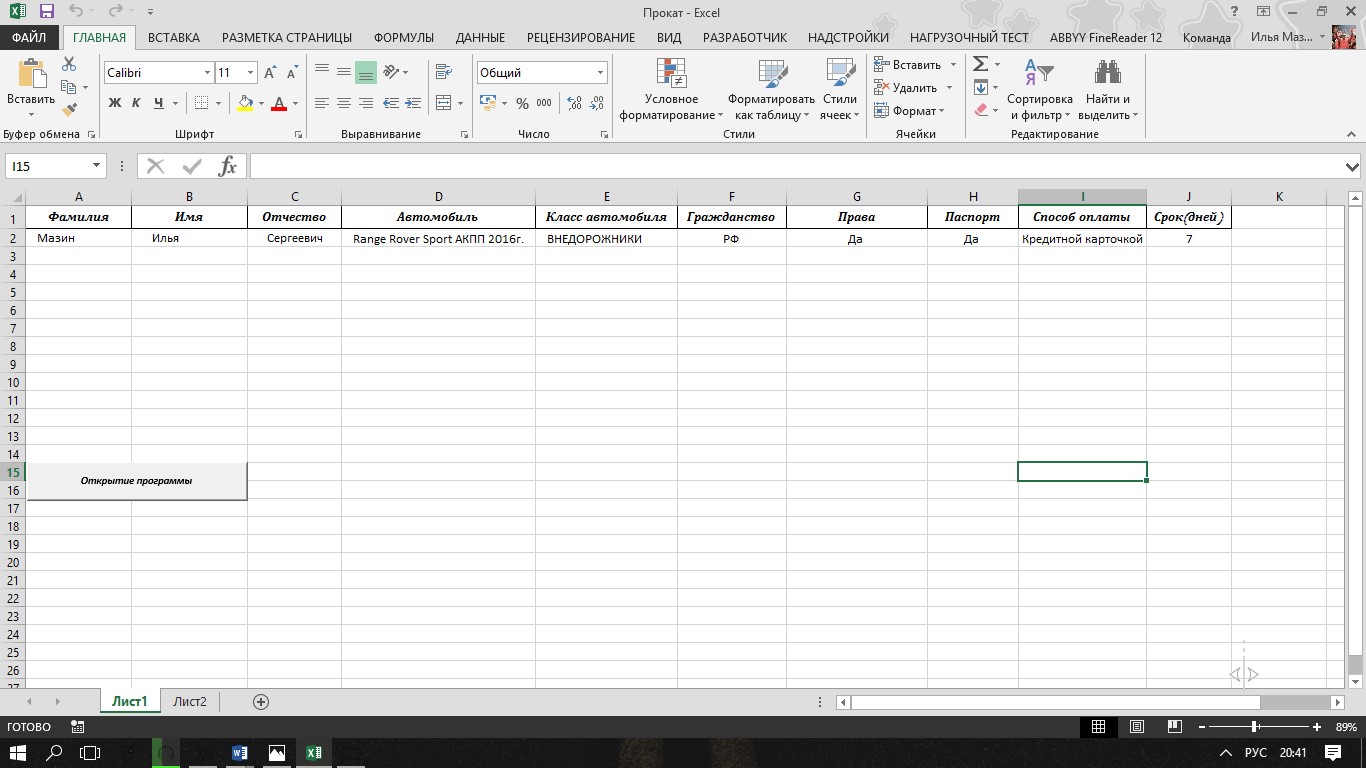Zoom in with the plus button
The height and width of the screenshot is (768, 1366).
pos(1317,727)
